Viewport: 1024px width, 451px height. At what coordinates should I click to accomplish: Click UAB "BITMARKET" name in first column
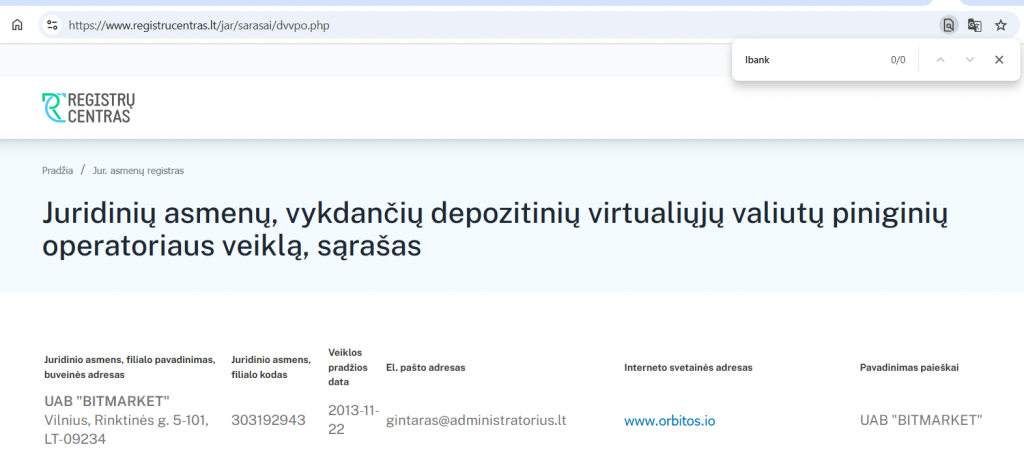click(107, 400)
